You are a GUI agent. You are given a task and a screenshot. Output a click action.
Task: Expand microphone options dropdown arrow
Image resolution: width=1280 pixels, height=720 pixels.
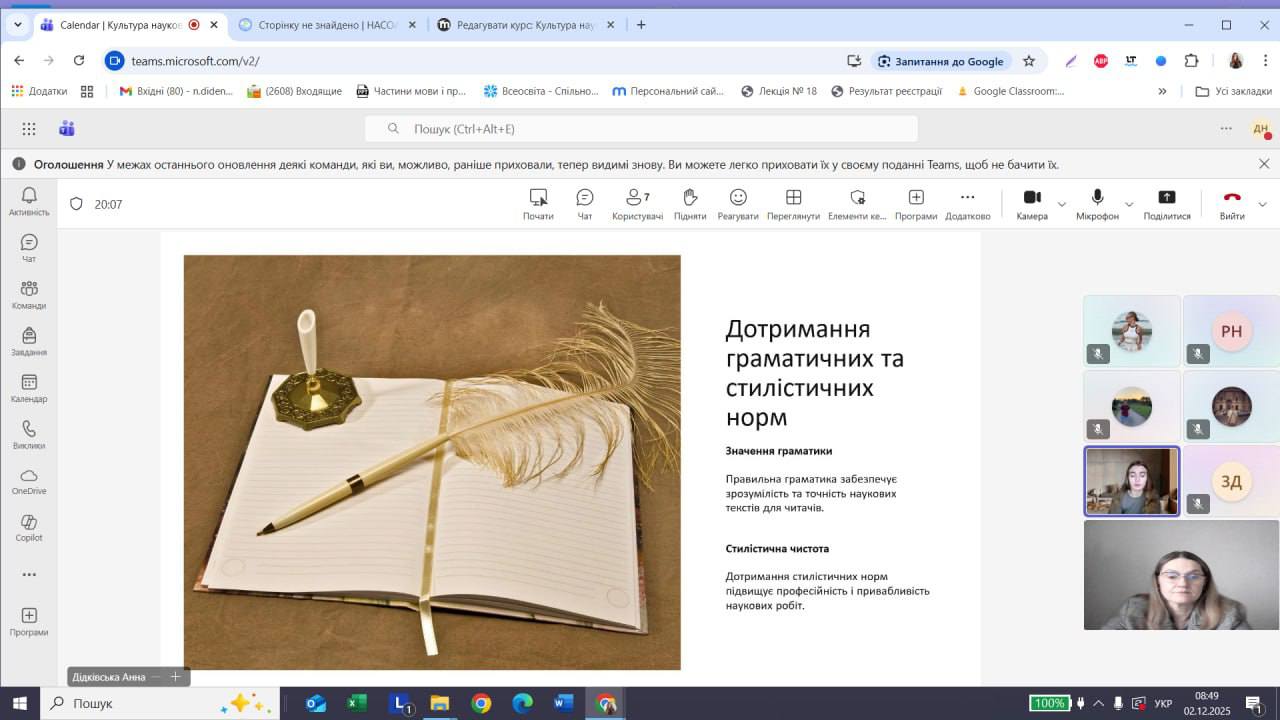pyautogui.click(x=1129, y=204)
